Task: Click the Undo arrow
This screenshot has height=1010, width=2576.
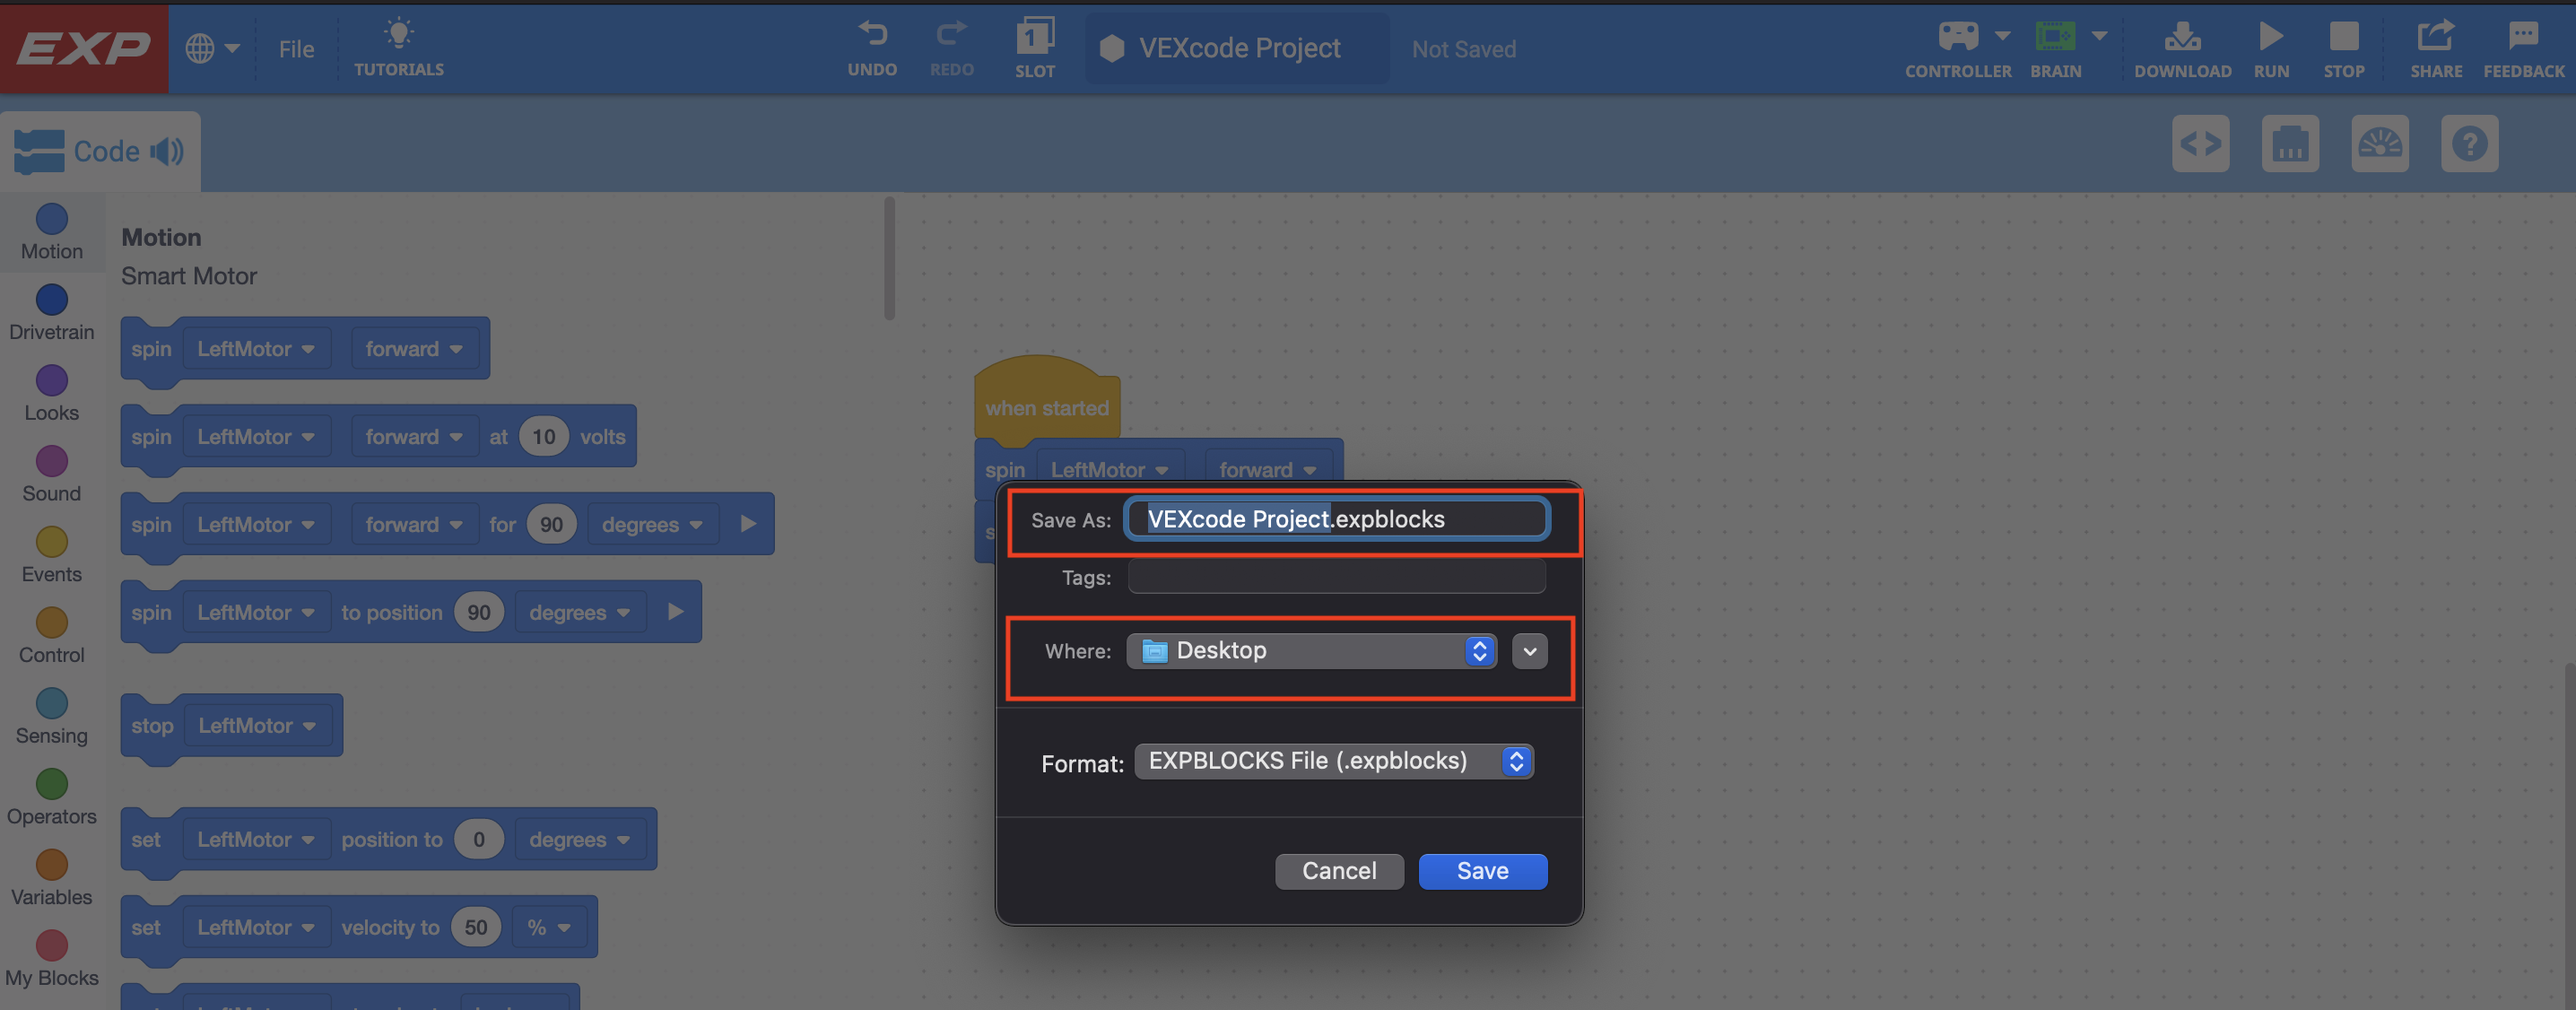Action: coord(872,34)
